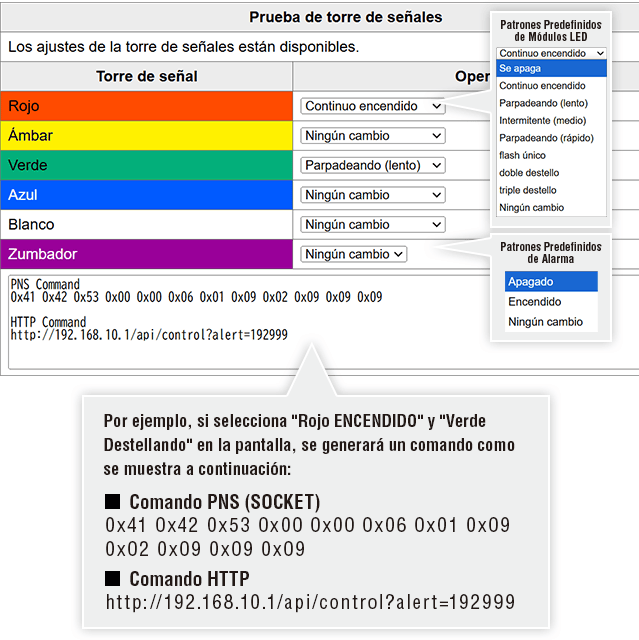
Task: Expand the Blanco pattern dropdown
Action: tap(372, 224)
